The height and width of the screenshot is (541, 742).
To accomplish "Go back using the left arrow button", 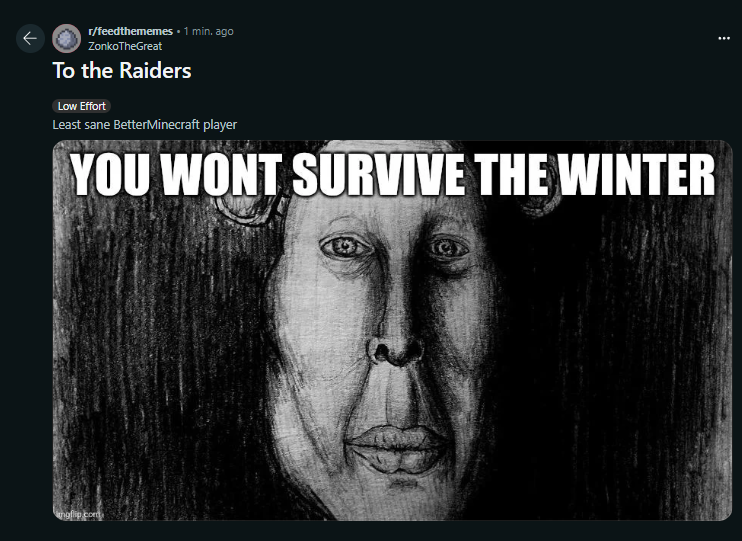I will tap(30, 38).
